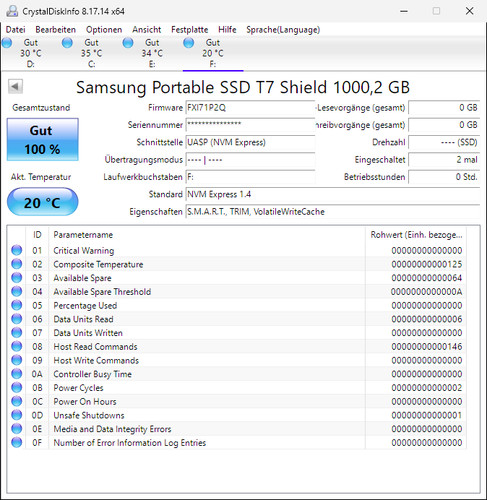Switch to drive D: at 30 °C
This screenshot has height=500, width=487.
click(31, 53)
